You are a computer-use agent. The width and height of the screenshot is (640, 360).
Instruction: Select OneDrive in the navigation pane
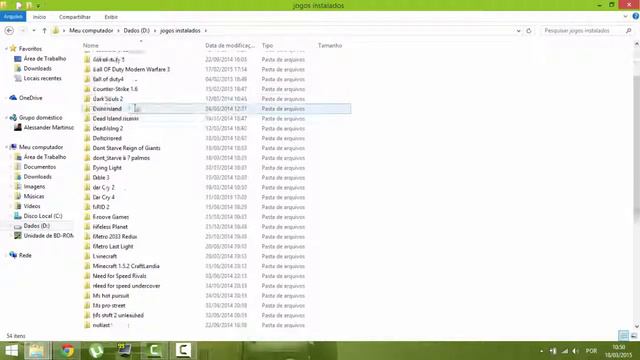pyautogui.click(x=31, y=98)
